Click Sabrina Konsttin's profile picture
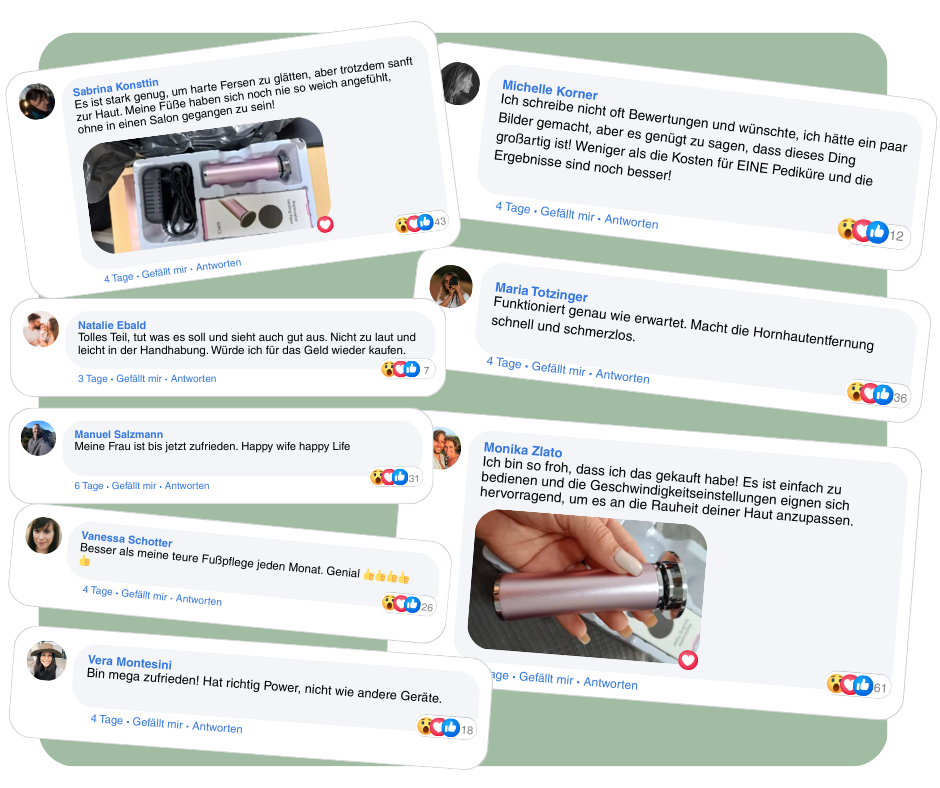This screenshot has width=940, height=788. point(37,101)
